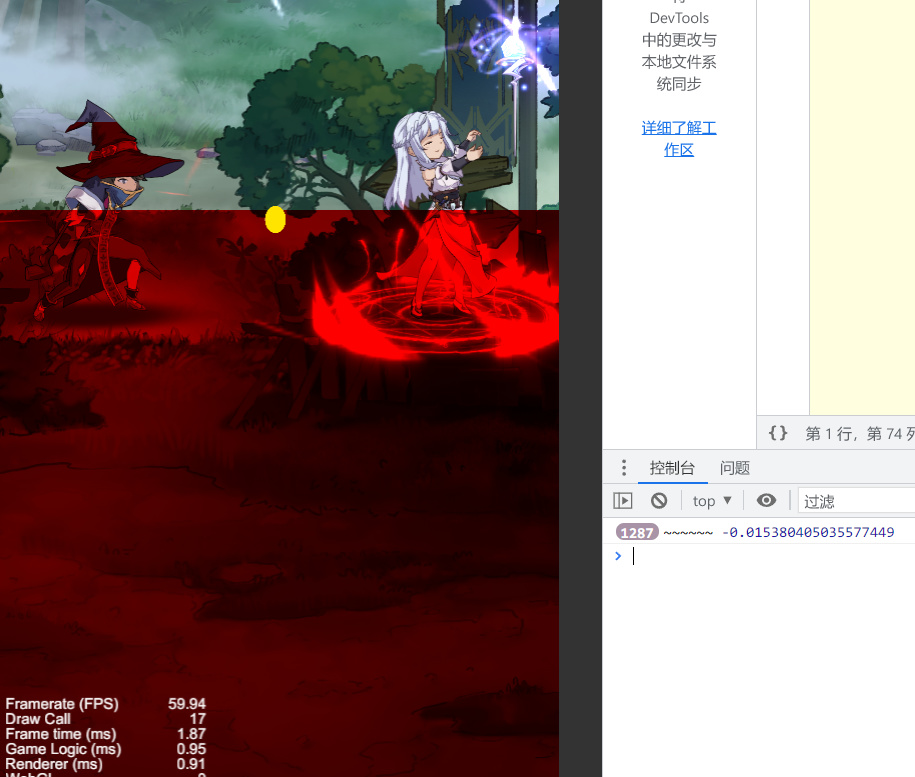The image size is (915, 777).
Task: Click the logged value -0.015380405035577449
Action: click(x=808, y=532)
